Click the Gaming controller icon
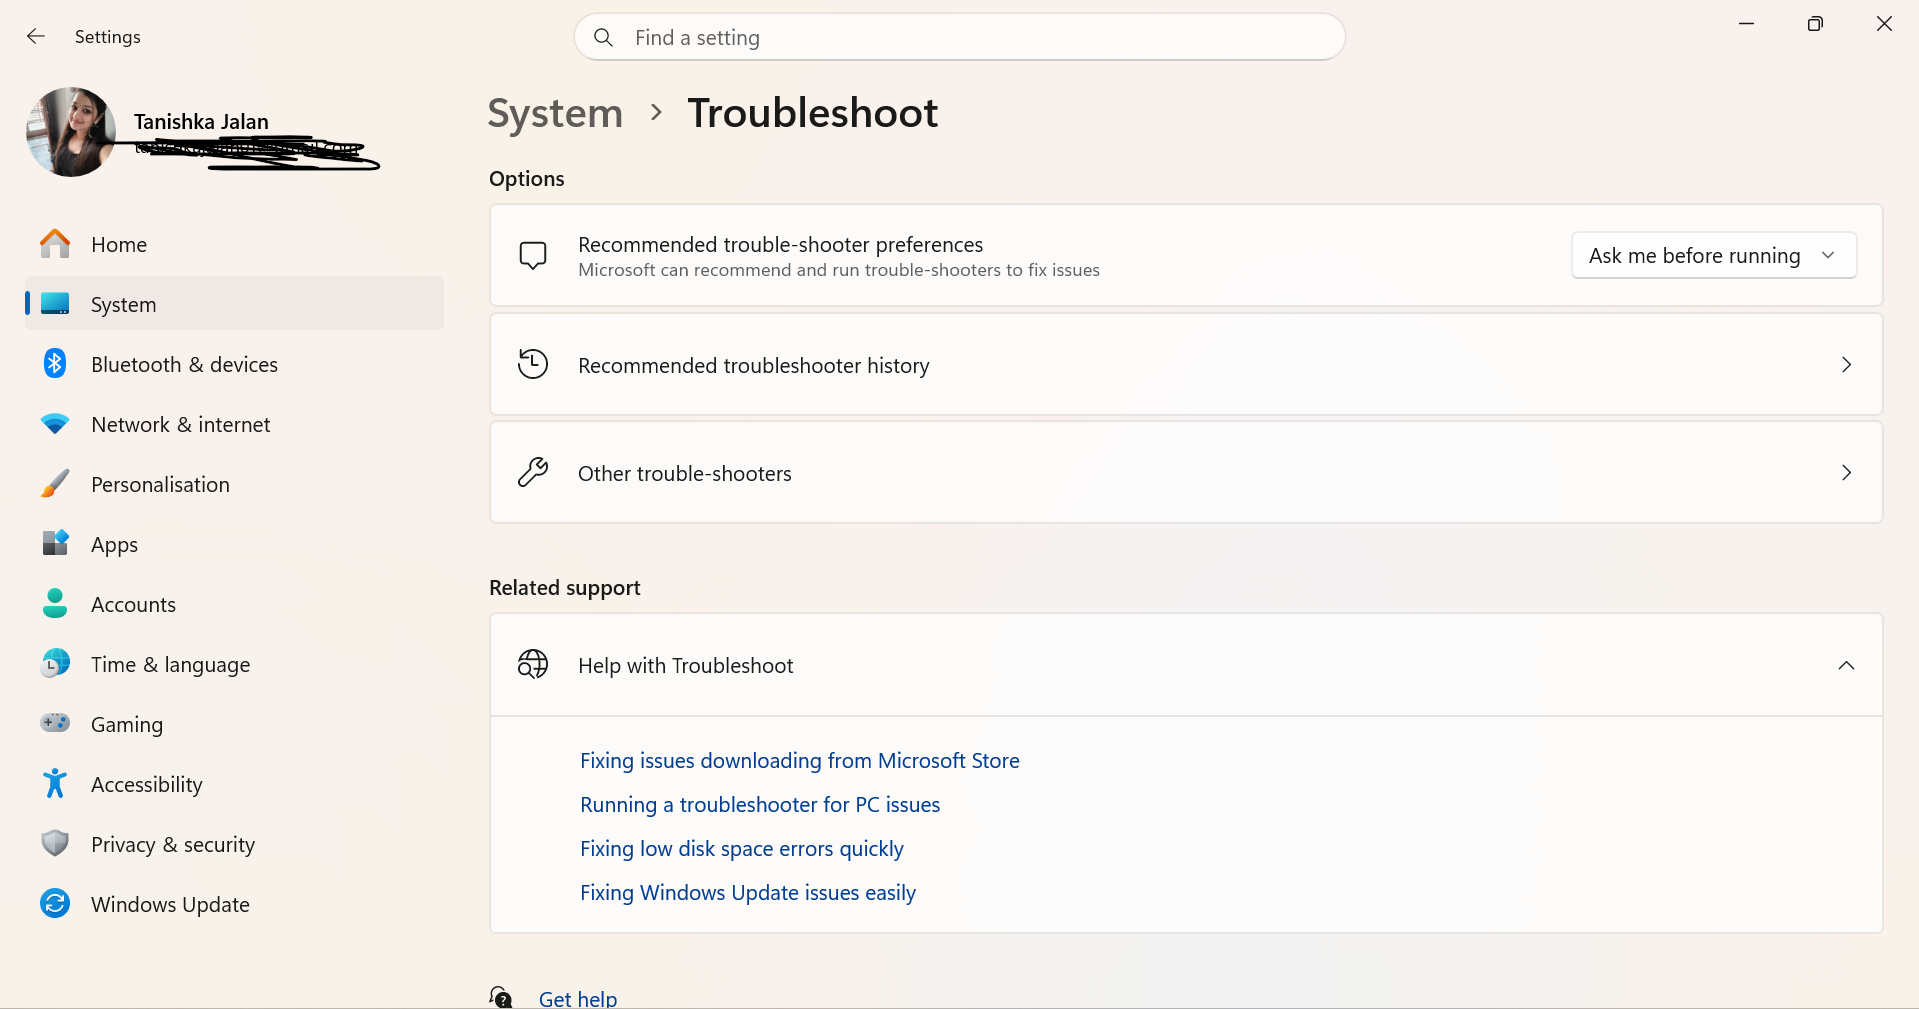1919x1009 pixels. tap(55, 722)
